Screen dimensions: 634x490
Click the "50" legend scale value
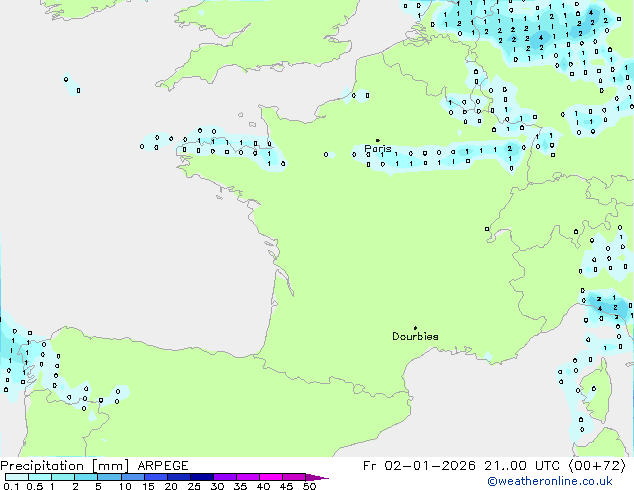click(x=309, y=486)
